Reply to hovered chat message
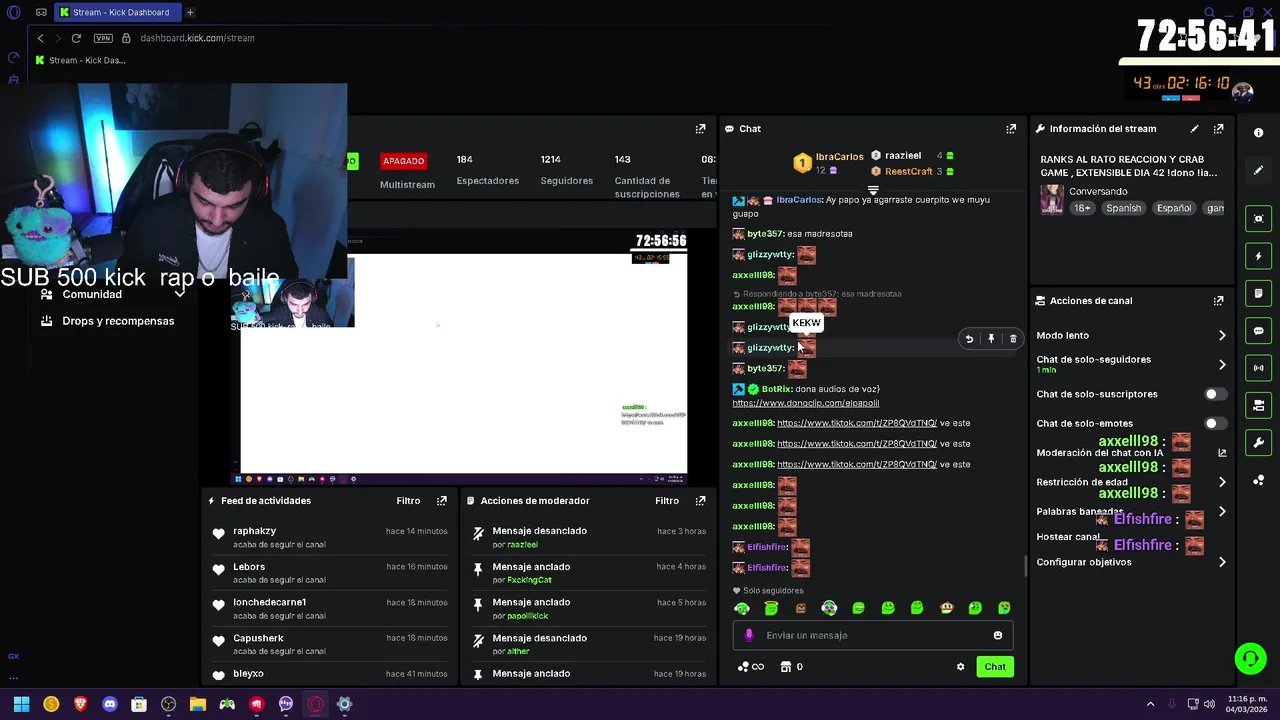Screen dimensions: 1280x720 [x=969, y=339]
